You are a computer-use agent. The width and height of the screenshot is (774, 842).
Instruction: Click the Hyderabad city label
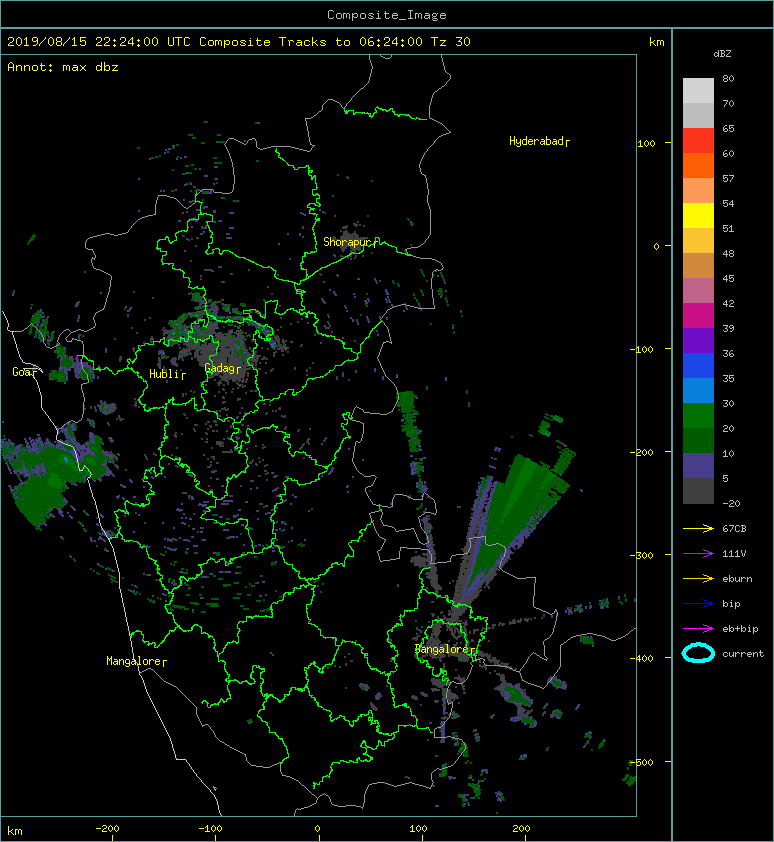(537, 141)
